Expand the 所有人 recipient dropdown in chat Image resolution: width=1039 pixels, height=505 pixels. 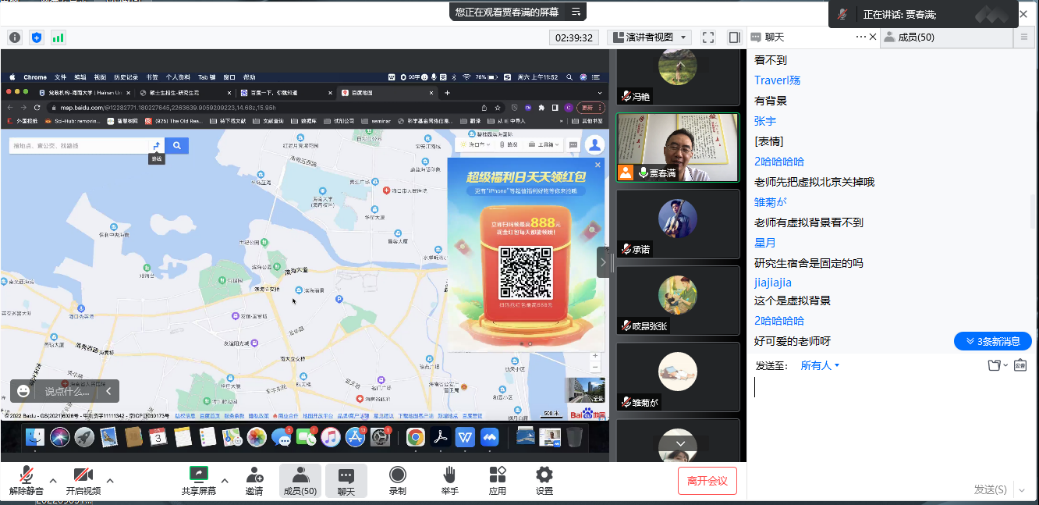coord(820,365)
